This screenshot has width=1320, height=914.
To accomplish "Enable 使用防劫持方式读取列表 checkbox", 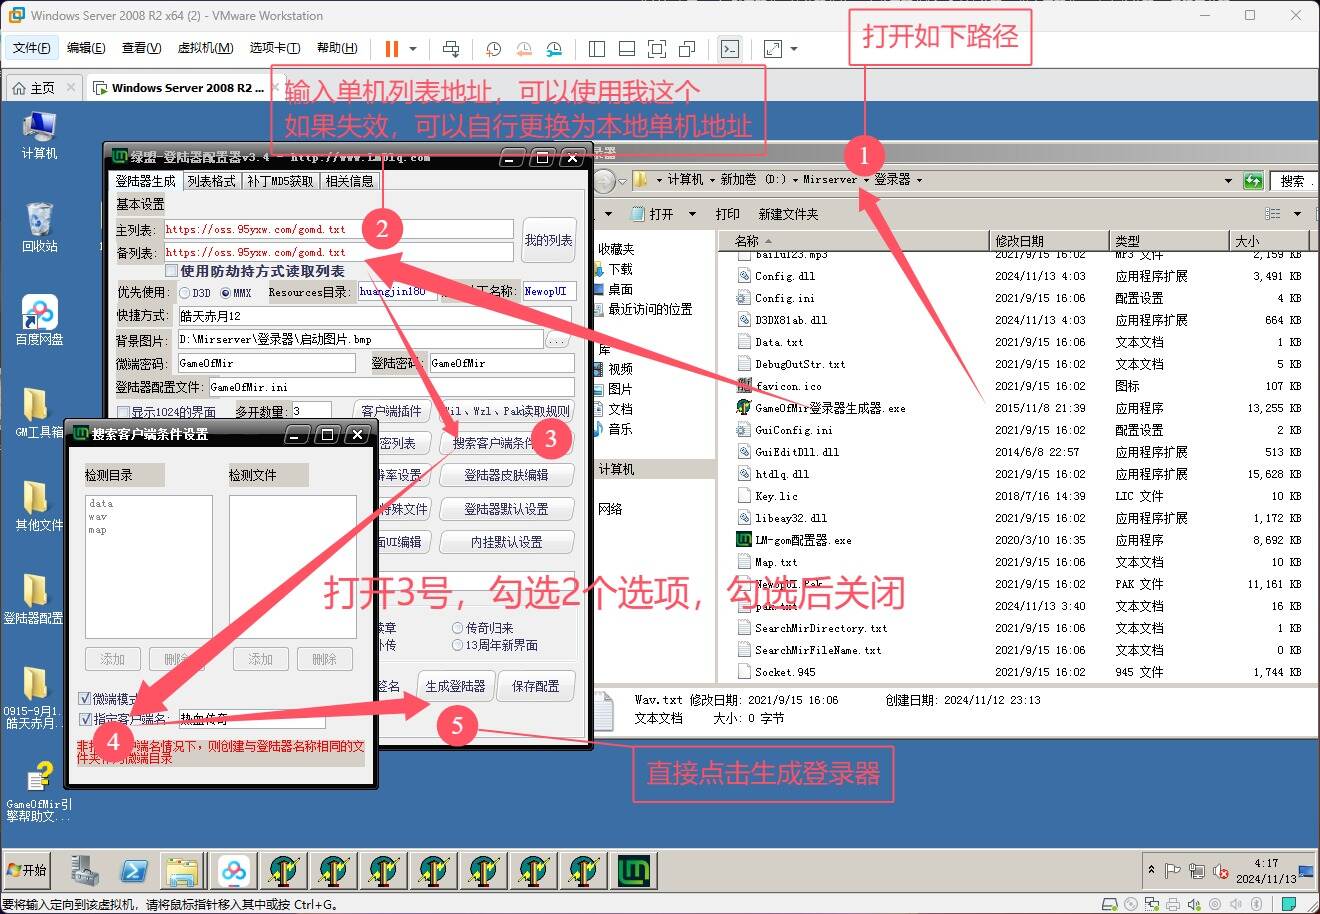I will (172, 271).
